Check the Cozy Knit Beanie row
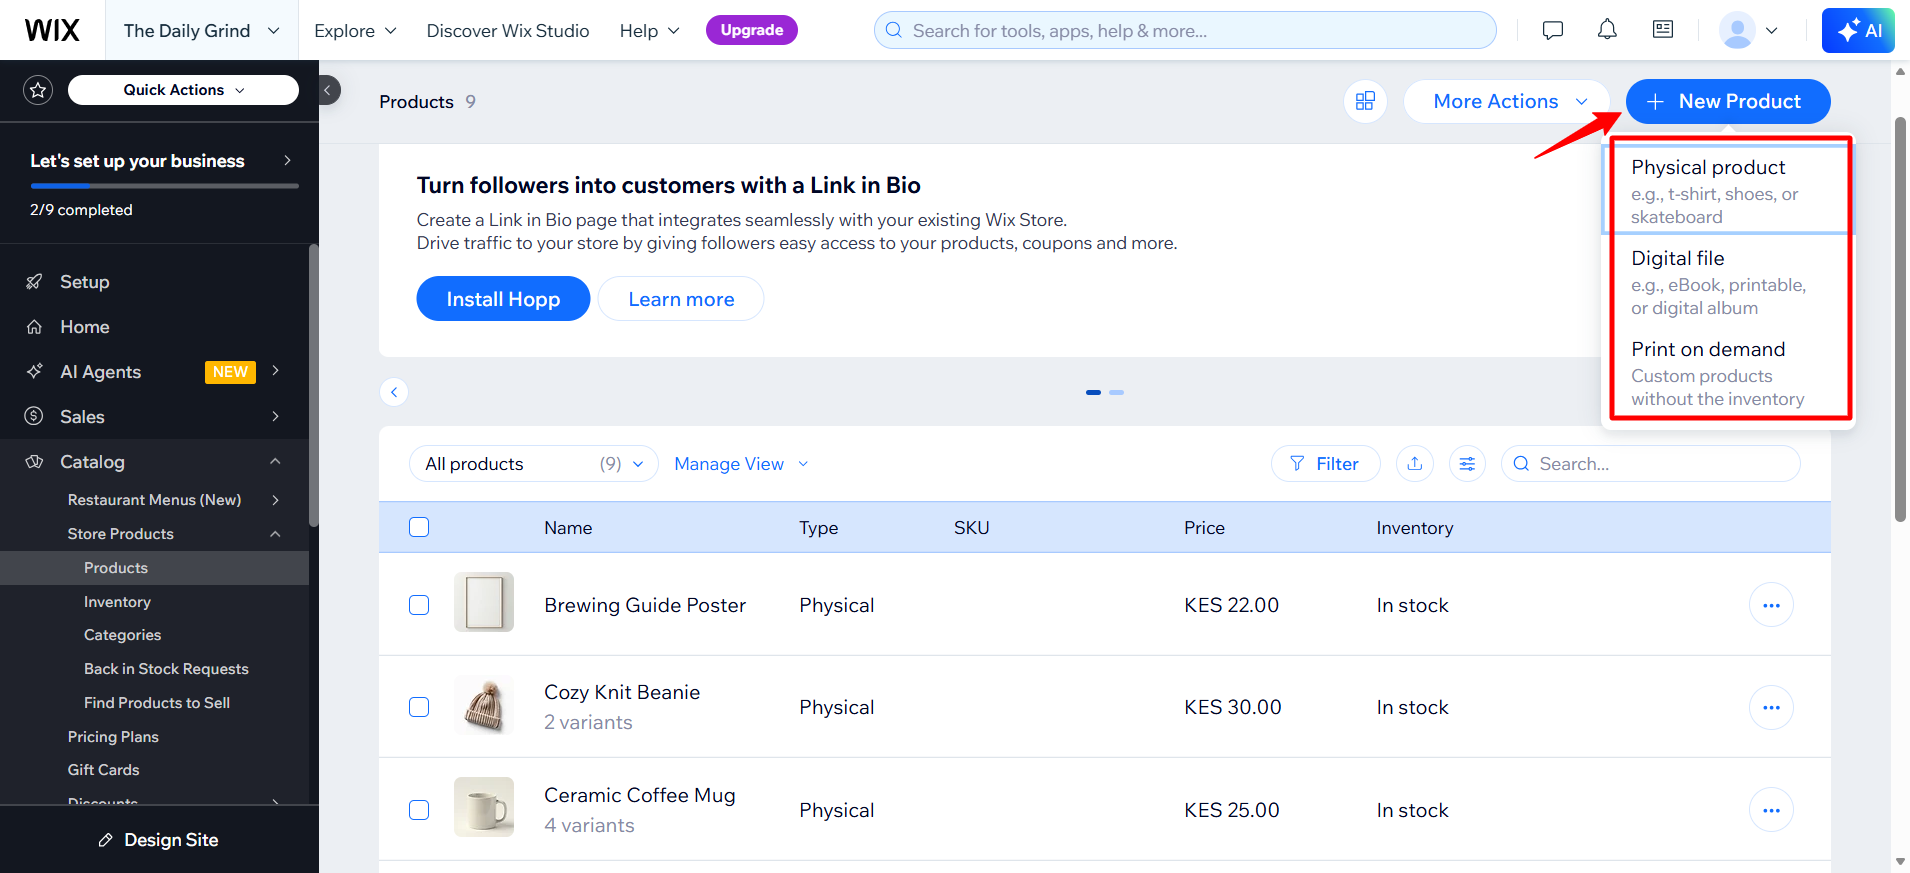This screenshot has width=1910, height=873. 419,707
